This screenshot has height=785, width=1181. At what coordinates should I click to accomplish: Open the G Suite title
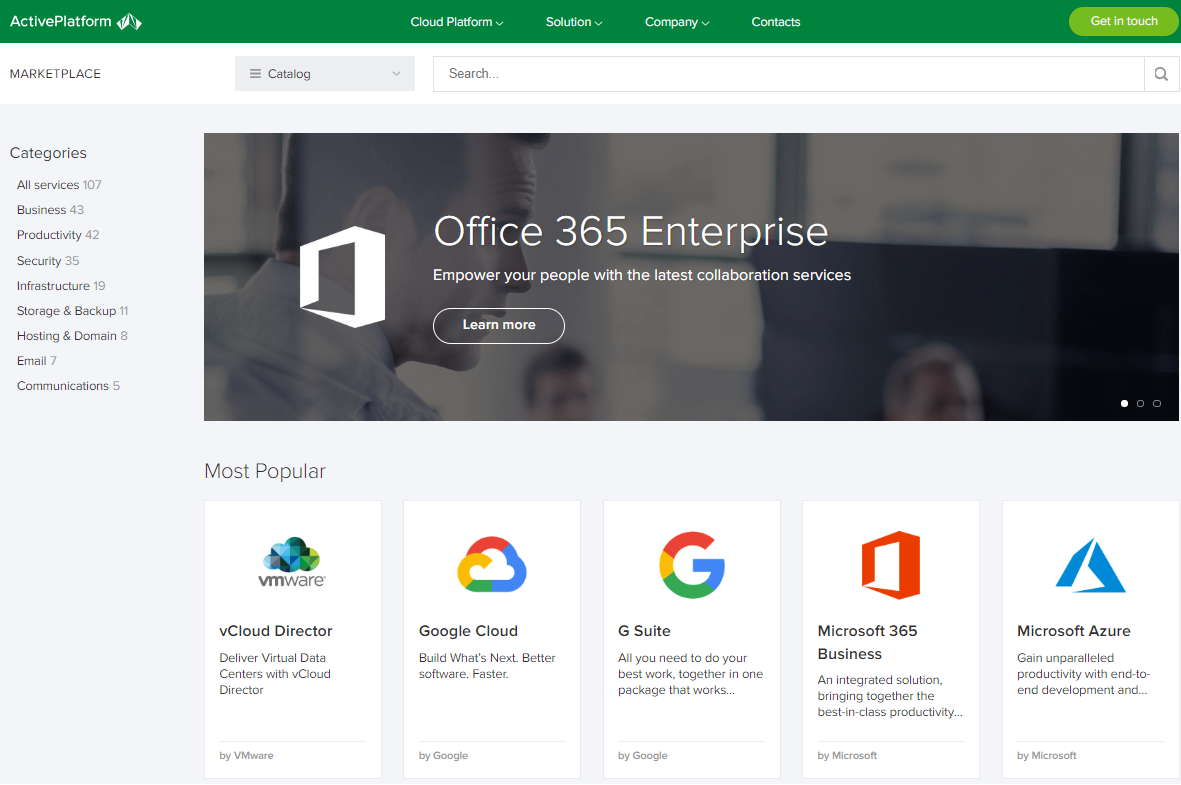pos(644,631)
